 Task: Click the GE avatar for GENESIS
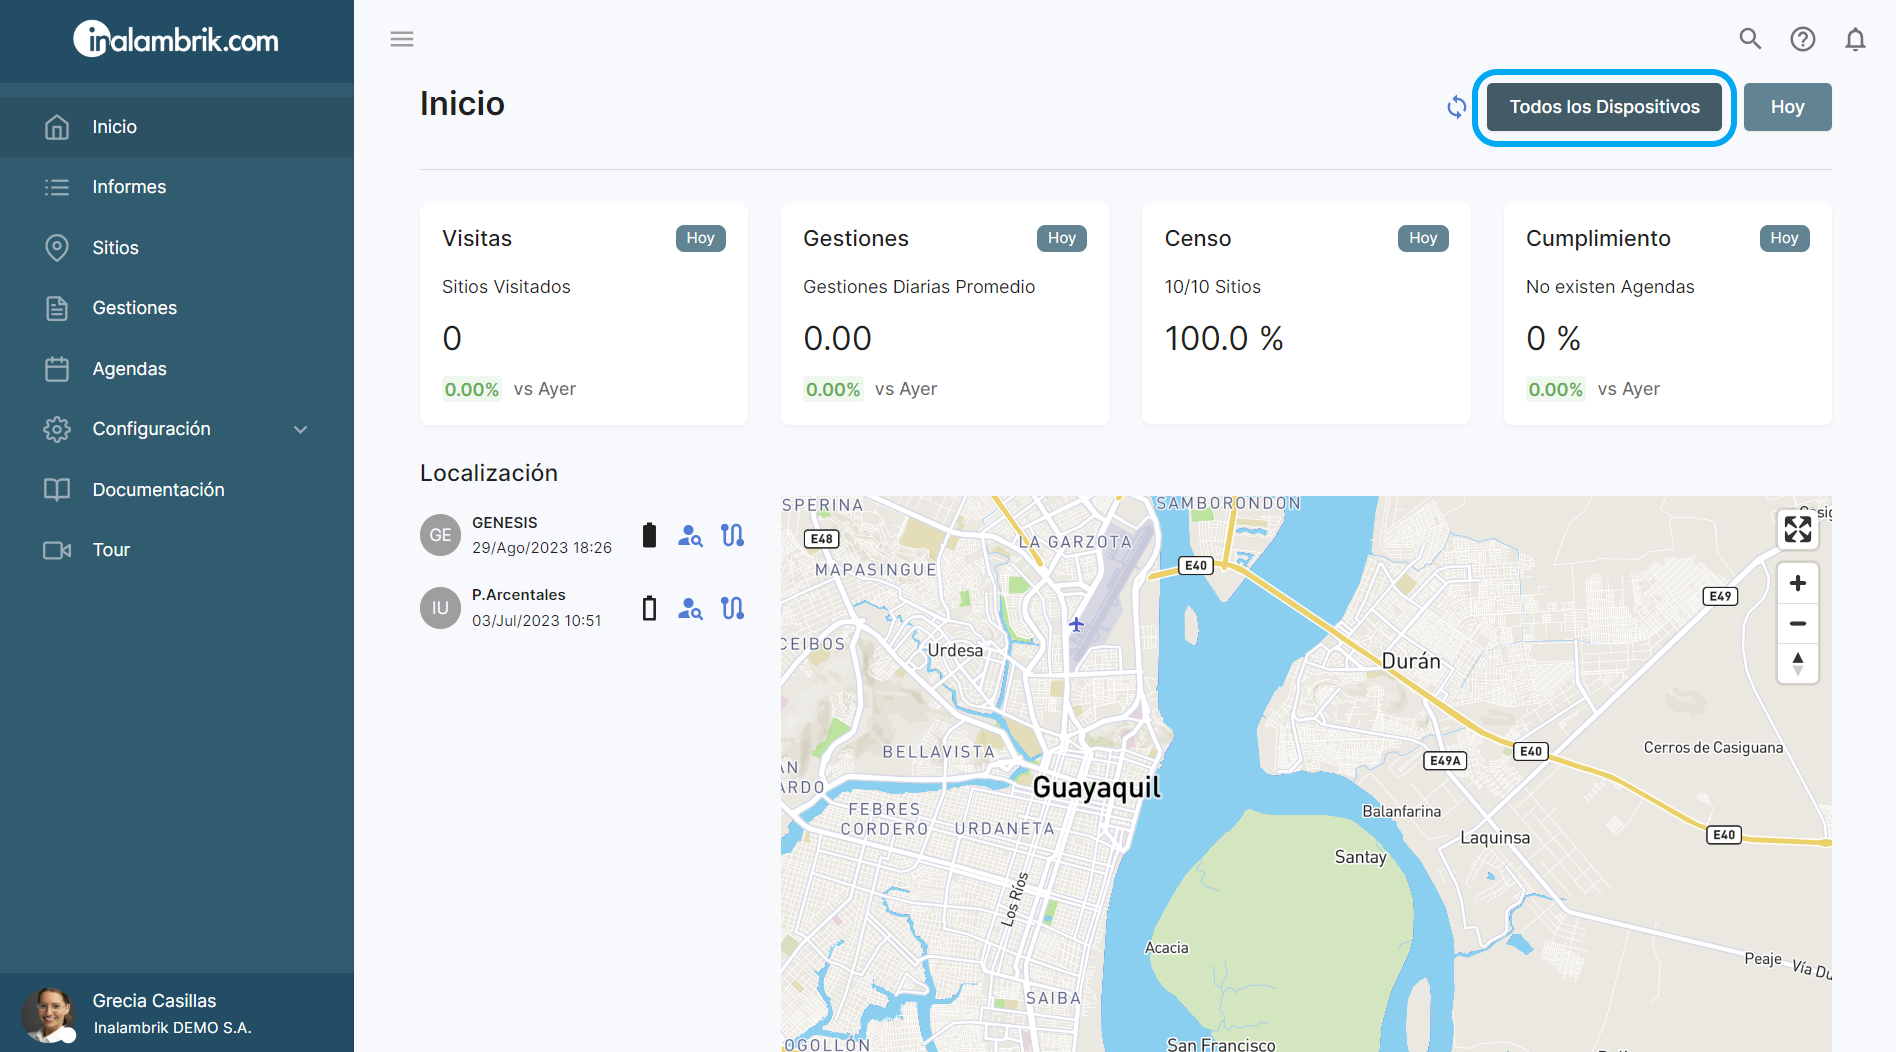pyautogui.click(x=440, y=535)
